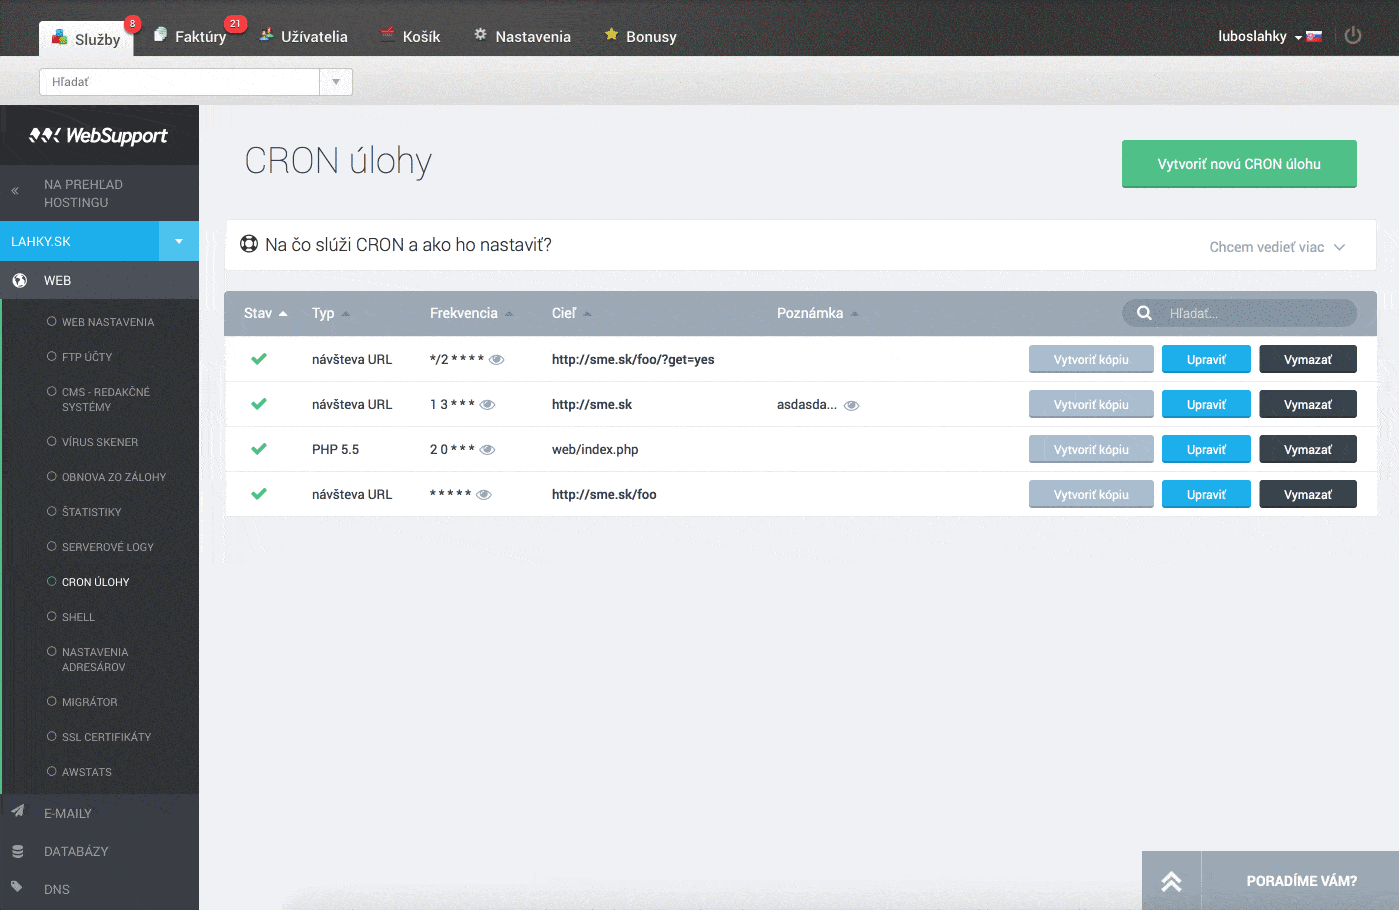Expand Chcem vedieť viac section
Image resolution: width=1399 pixels, height=910 pixels.
(1277, 247)
